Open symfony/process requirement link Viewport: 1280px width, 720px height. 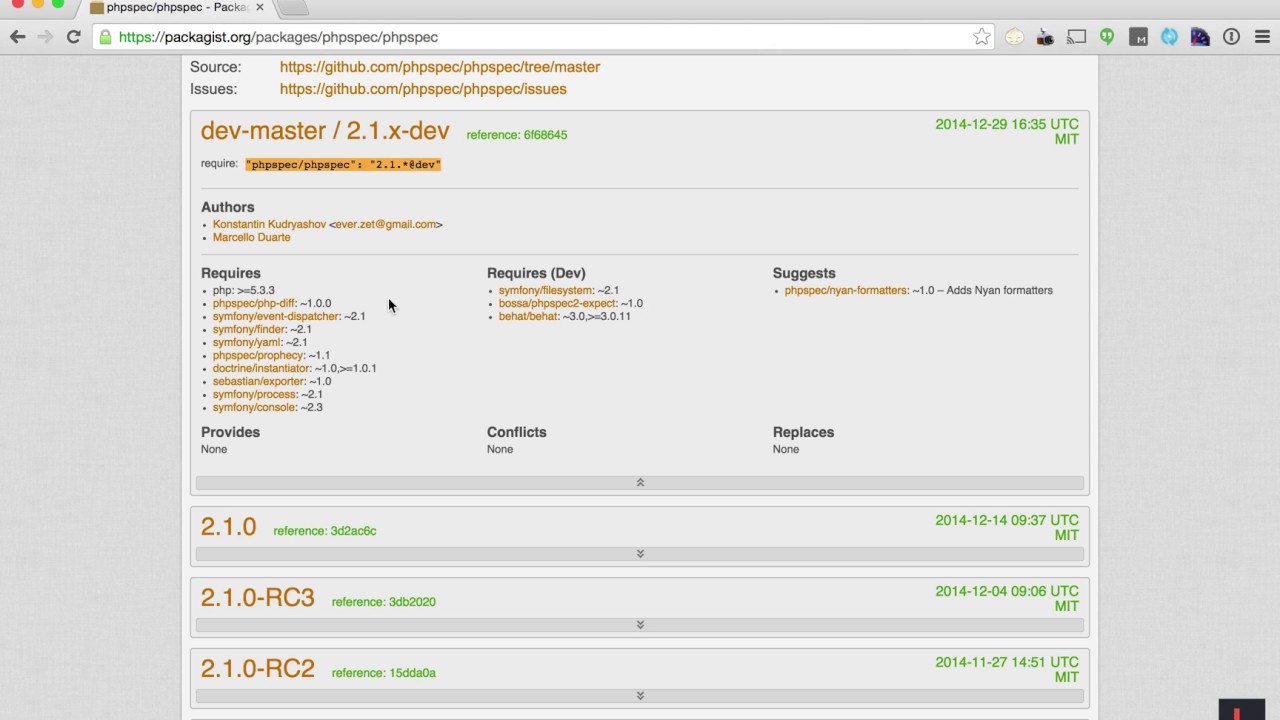click(x=254, y=394)
